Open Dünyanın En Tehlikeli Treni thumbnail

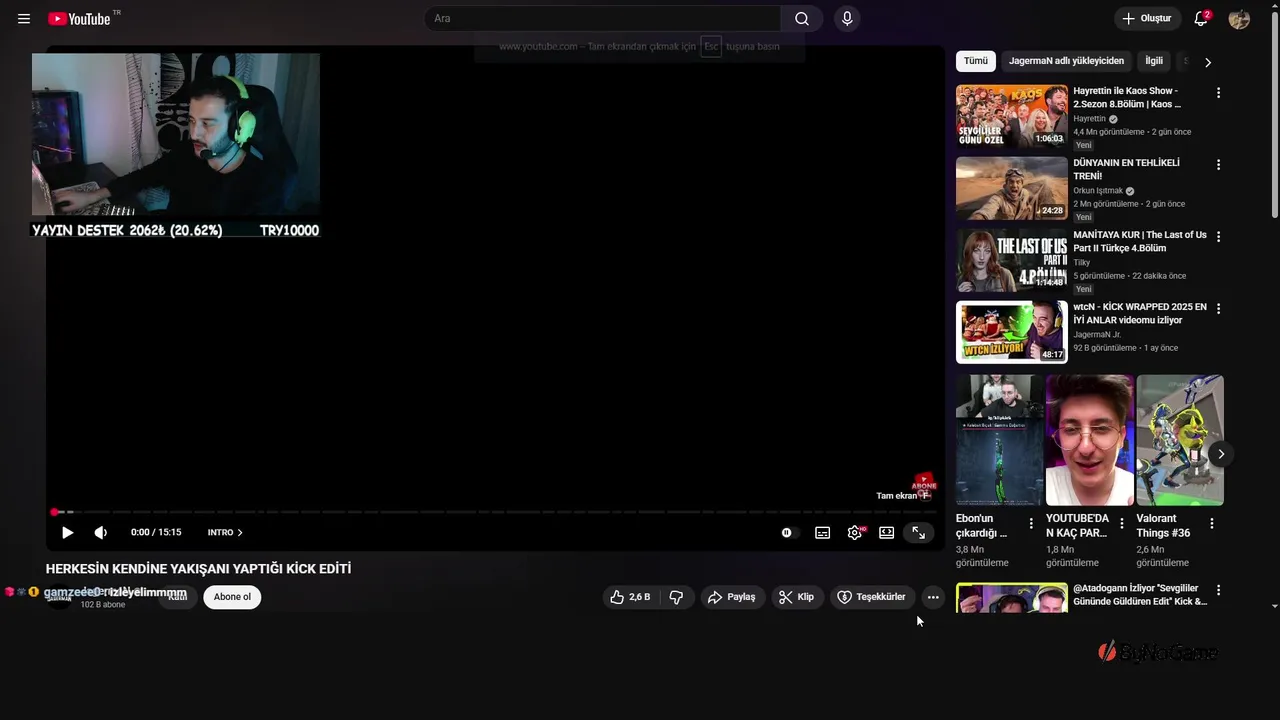click(x=1012, y=188)
